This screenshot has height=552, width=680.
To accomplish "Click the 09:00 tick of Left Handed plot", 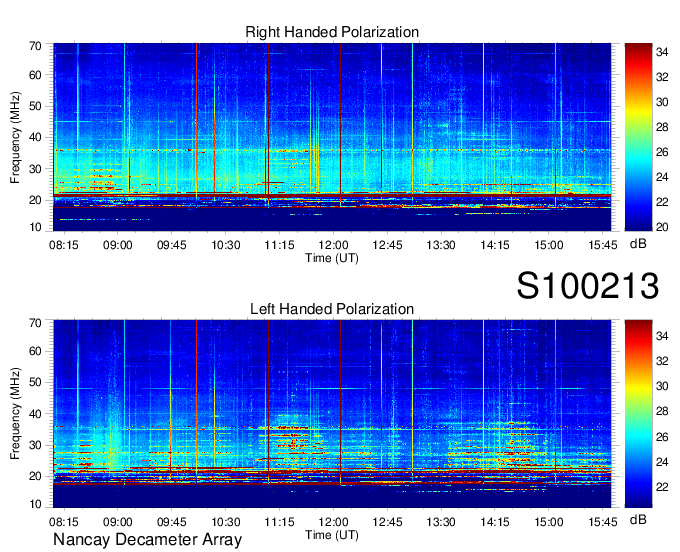I will tap(118, 522).
